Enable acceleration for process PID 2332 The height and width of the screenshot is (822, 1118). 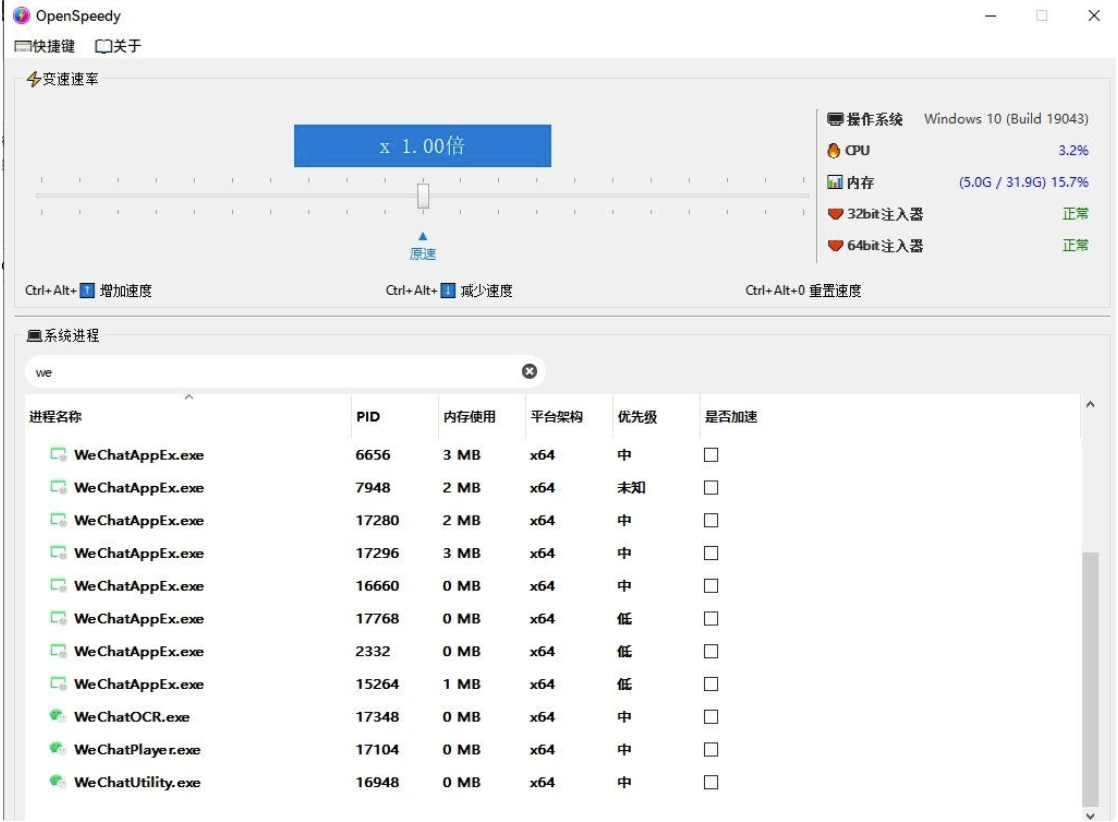[711, 652]
